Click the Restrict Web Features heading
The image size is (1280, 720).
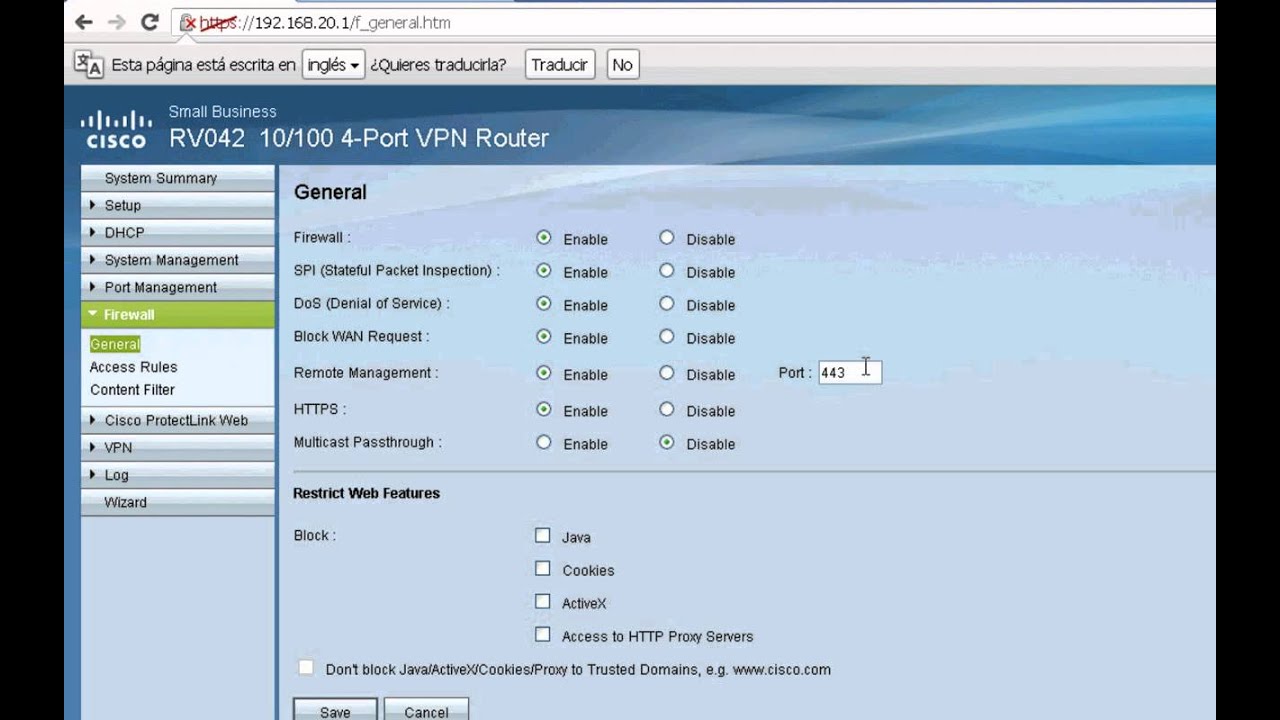[366, 493]
